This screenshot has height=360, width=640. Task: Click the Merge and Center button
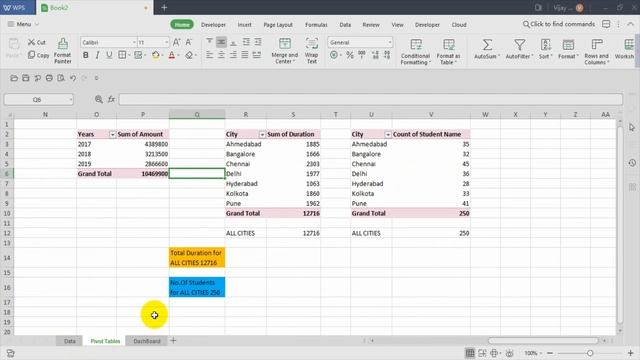coord(284,51)
